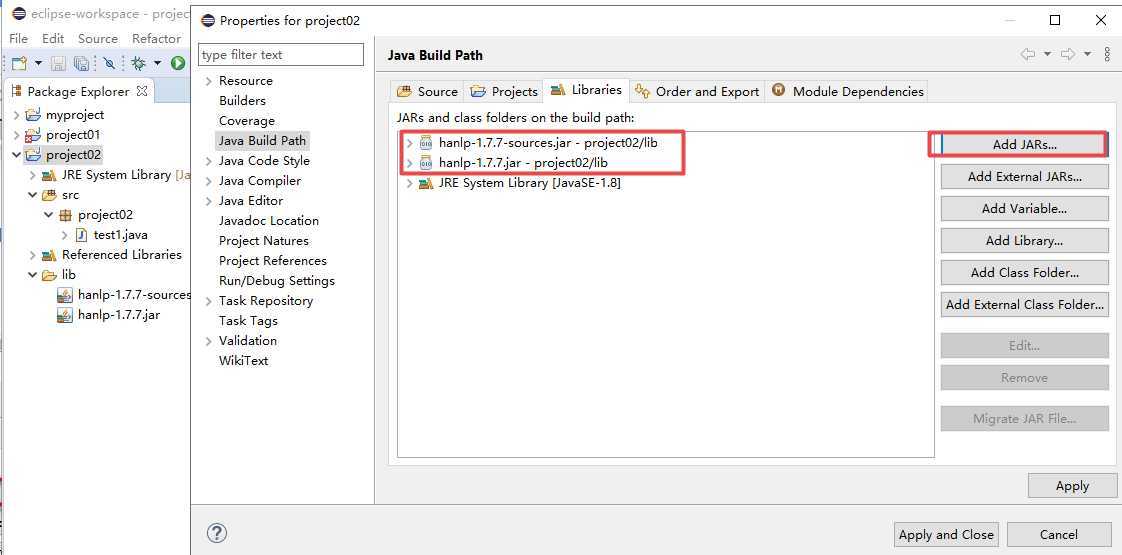Select Javadoc Location in properties list
This screenshot has width=1122, height=555.
pyautogui.click(x=269, y=221)
